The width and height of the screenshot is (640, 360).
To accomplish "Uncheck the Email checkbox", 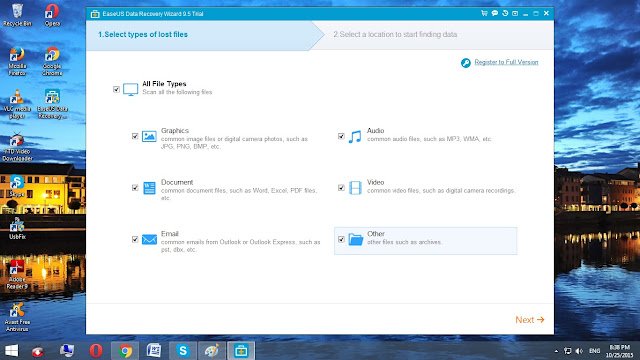I will point(135,239).
